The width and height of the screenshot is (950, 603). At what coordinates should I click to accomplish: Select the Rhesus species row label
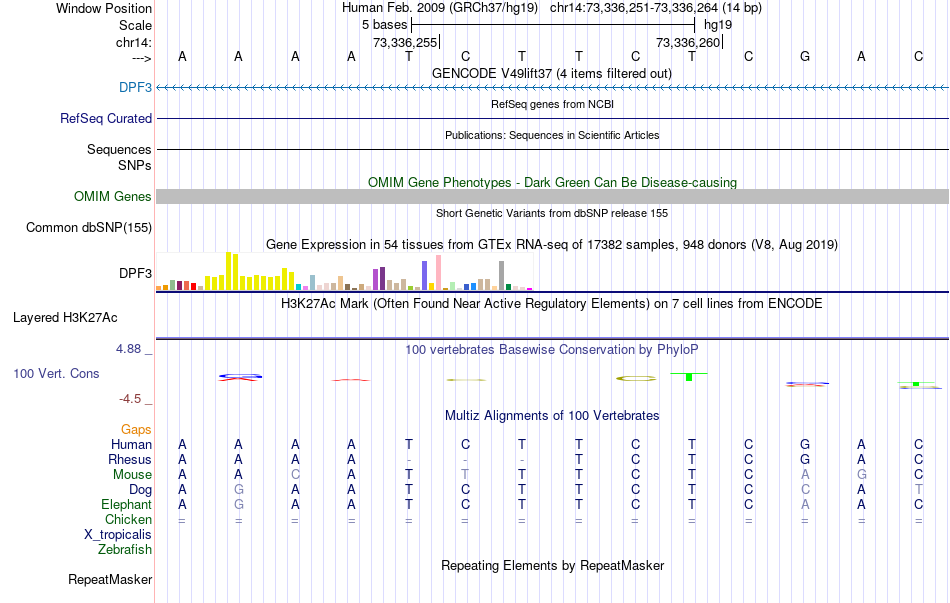[130, 459]
